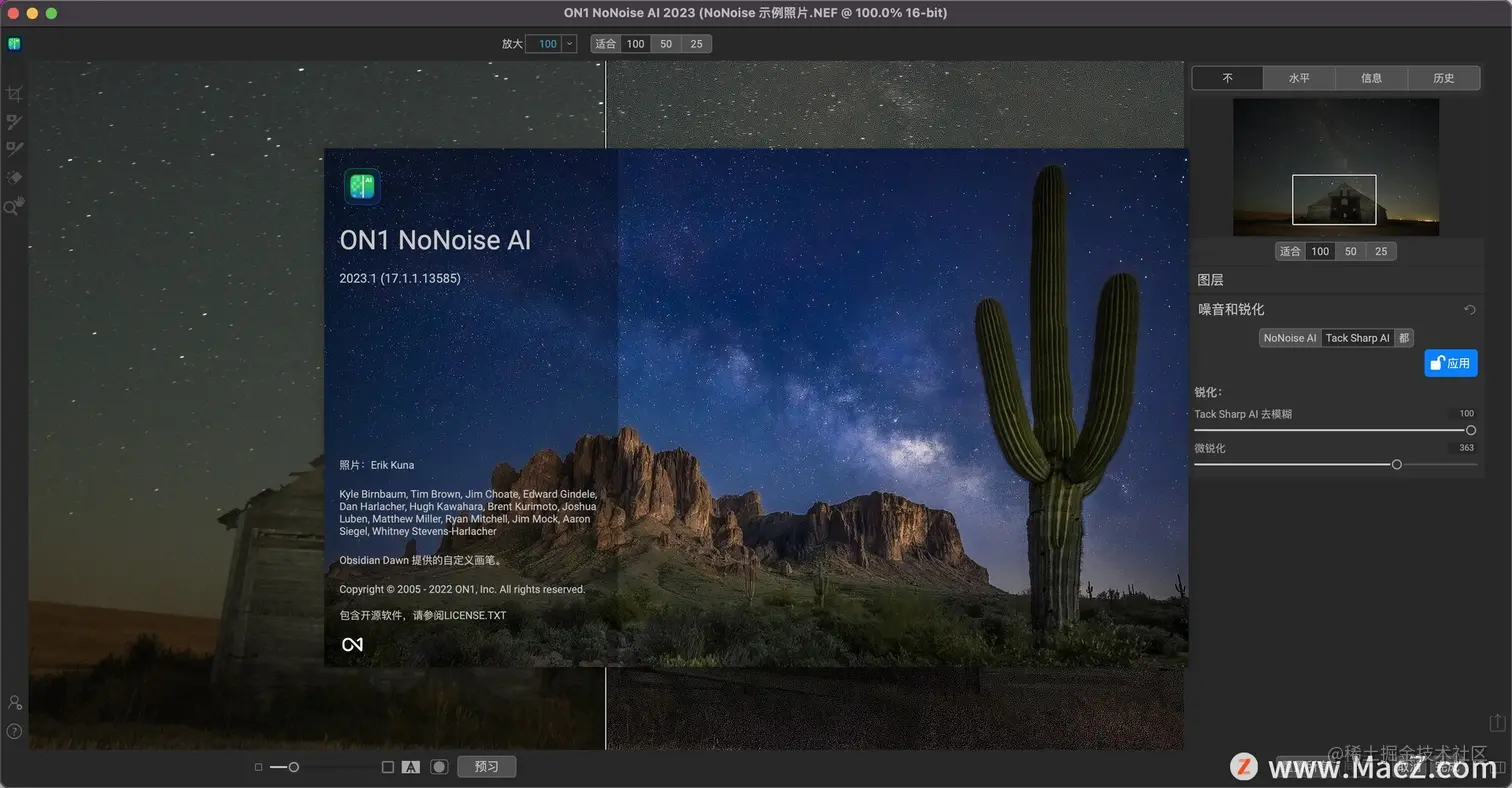Switch to the Tack Sharp AI mode tab

1357,338
